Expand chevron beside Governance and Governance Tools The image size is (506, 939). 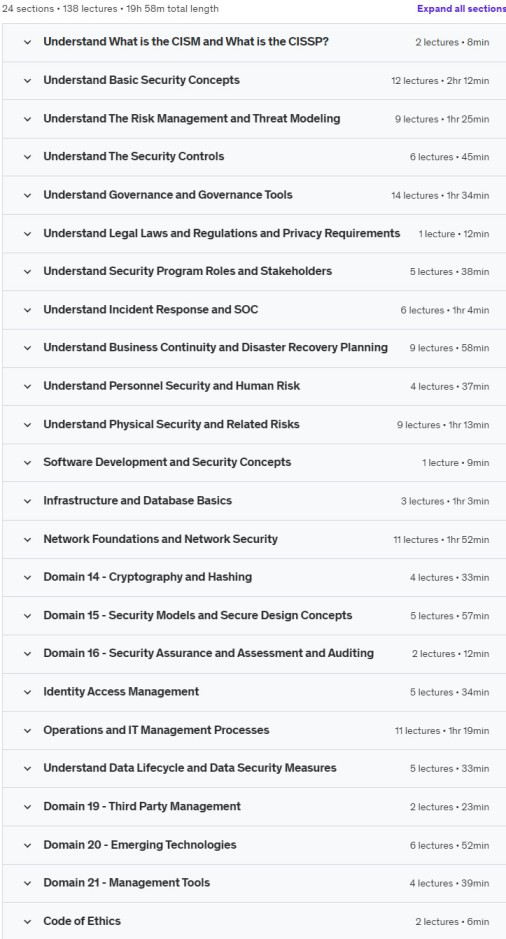28,195
